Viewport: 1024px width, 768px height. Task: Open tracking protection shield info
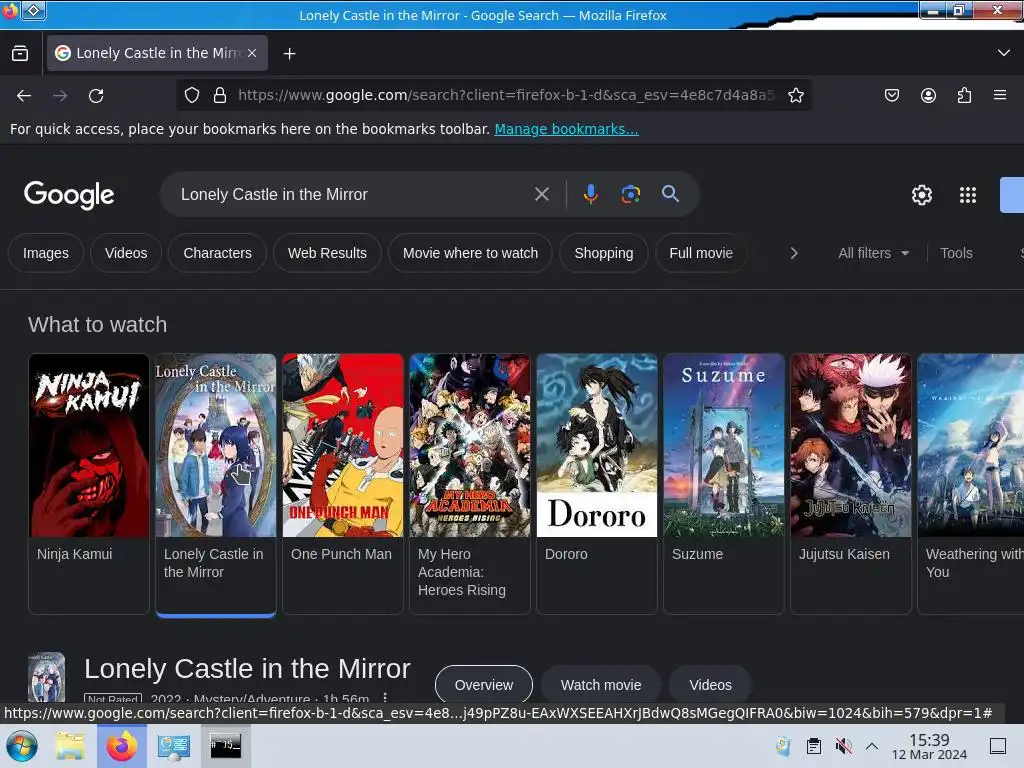pos(191,95)
